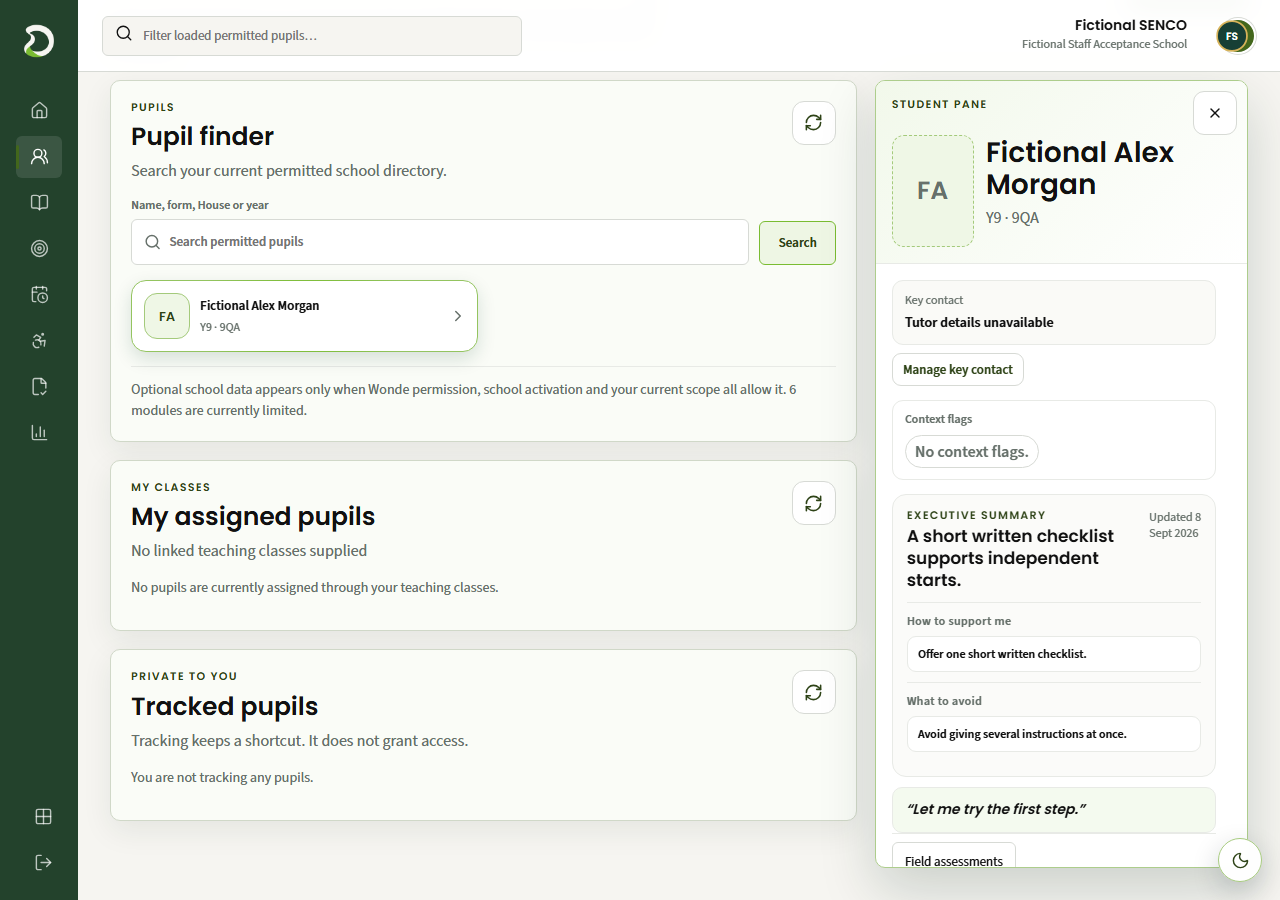Click the large FA avatar in Student pane
Image resolution: width=1280 pixels, height=900 pixels.
point(933,191)
